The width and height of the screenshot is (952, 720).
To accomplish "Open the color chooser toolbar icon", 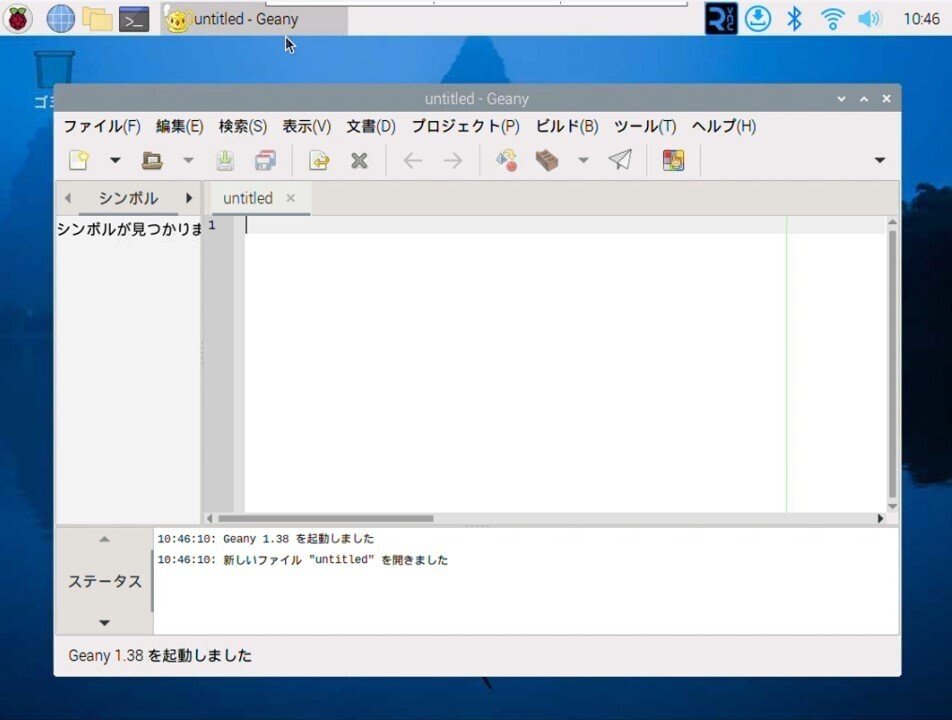I will point(674,161).
